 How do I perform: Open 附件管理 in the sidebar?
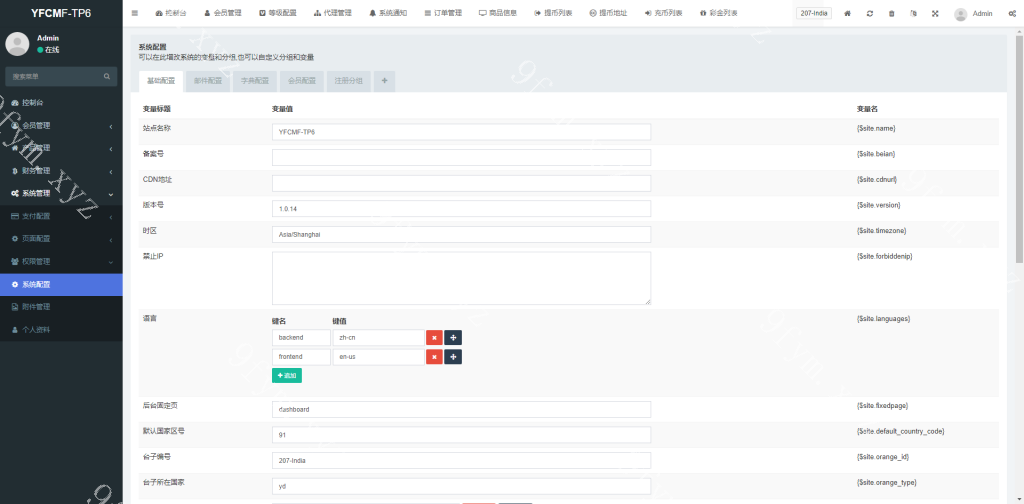(61, 307)
